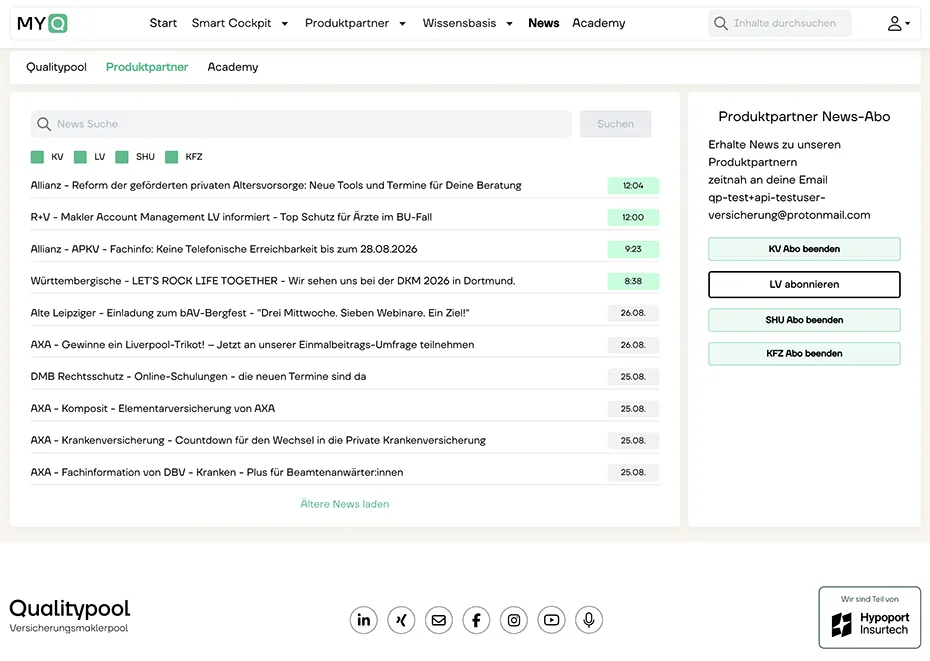Screen dimensions: 930x661
Task: Click the MYQ logo
Action: pos(42,23)
